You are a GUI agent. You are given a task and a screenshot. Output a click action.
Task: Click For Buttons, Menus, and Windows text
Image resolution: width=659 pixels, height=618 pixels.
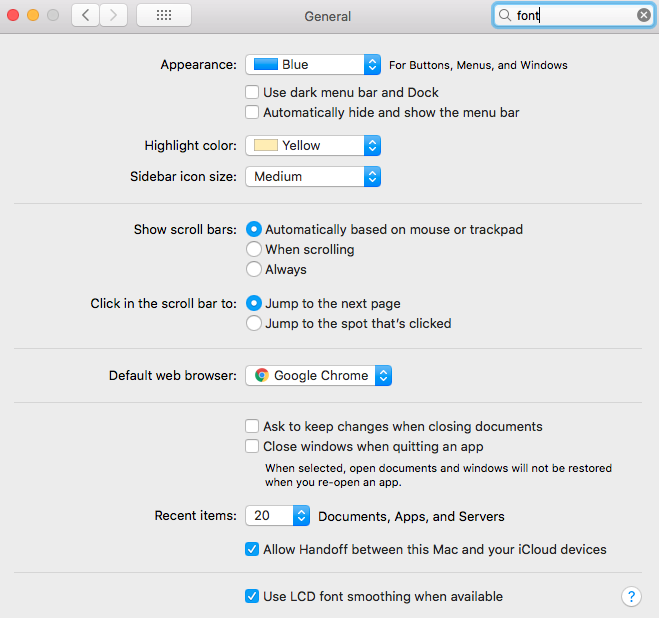478,65
